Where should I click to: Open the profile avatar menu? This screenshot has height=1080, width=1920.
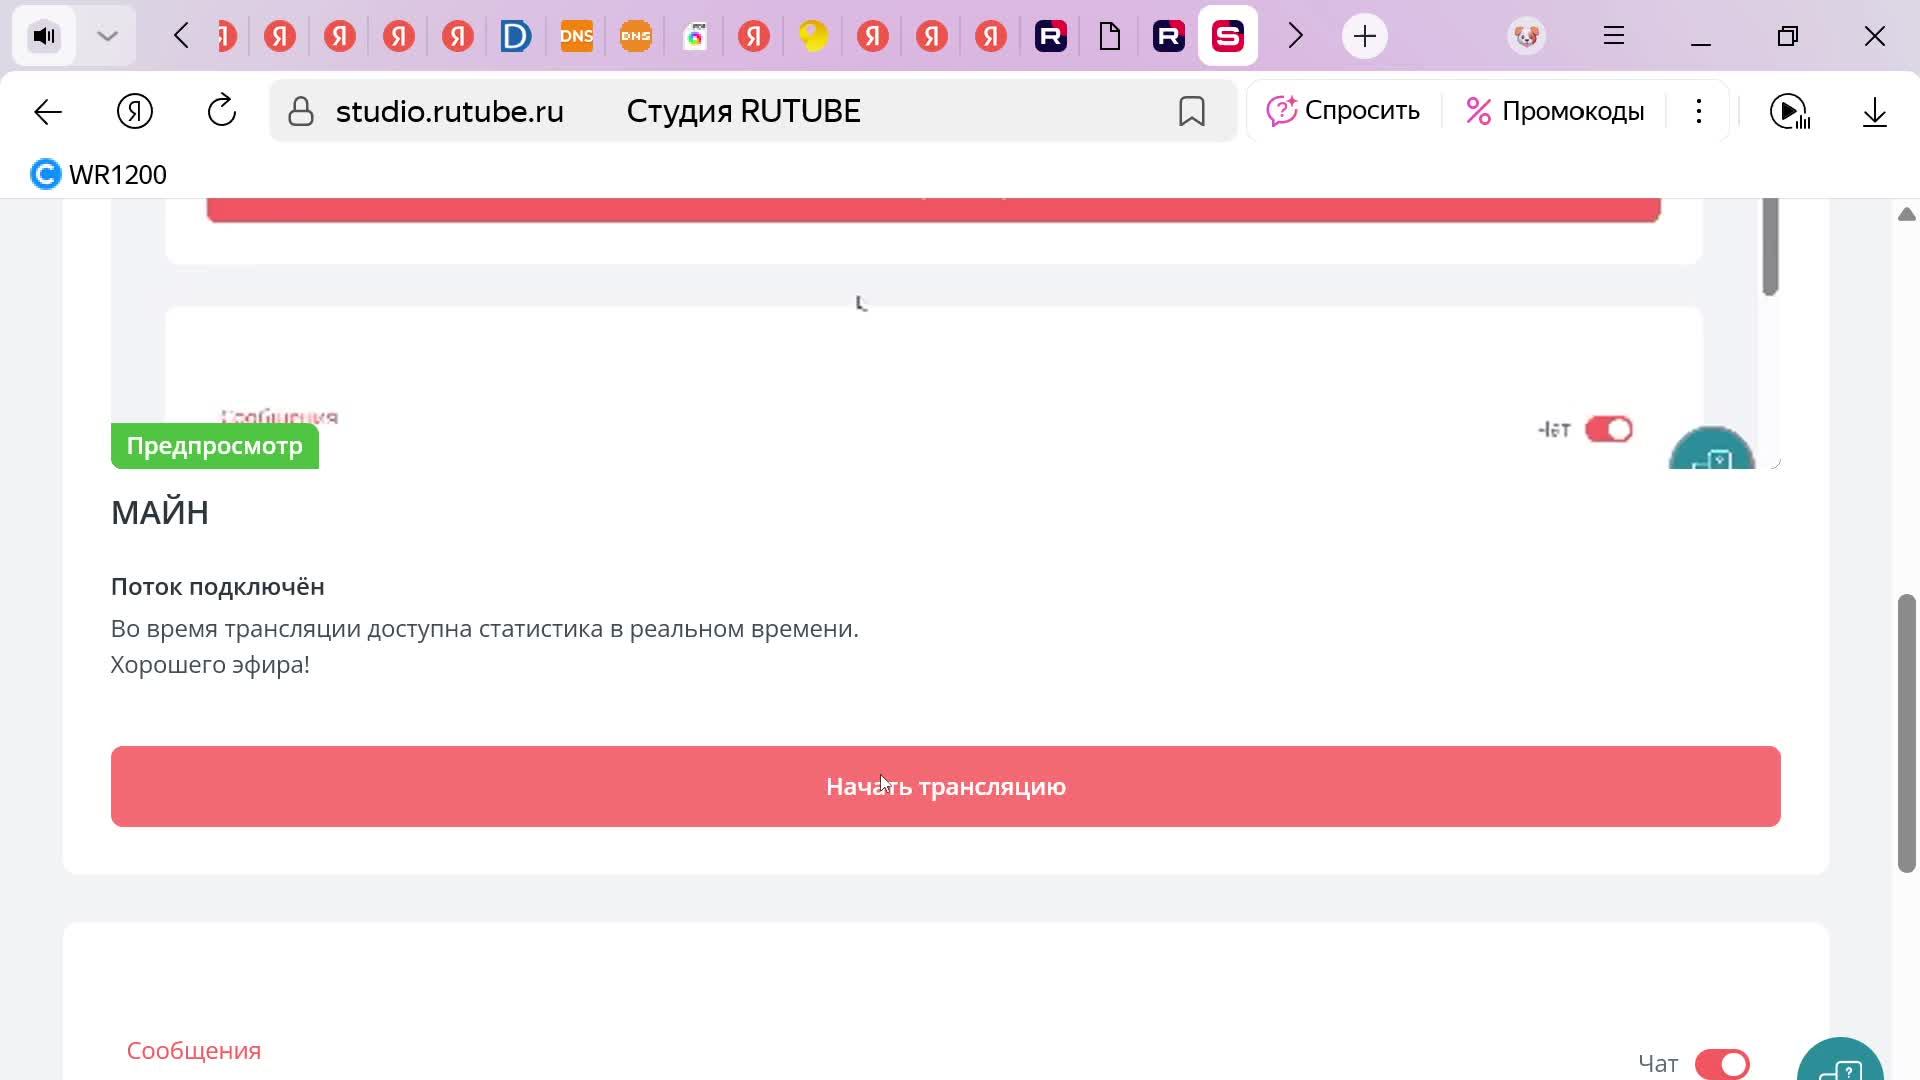[x=1526, y=36]
